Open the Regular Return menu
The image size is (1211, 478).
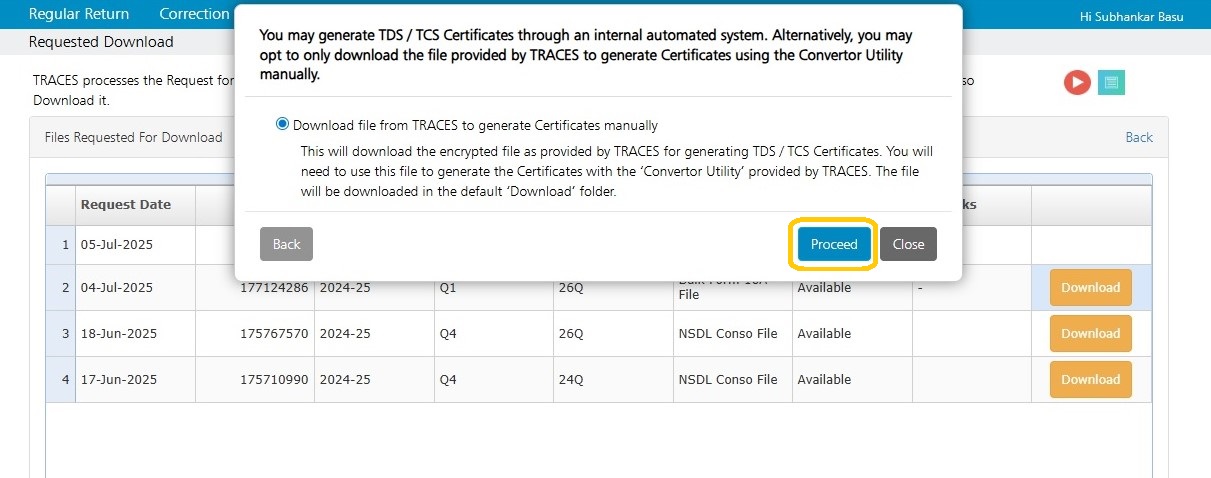tap(79, 14)
